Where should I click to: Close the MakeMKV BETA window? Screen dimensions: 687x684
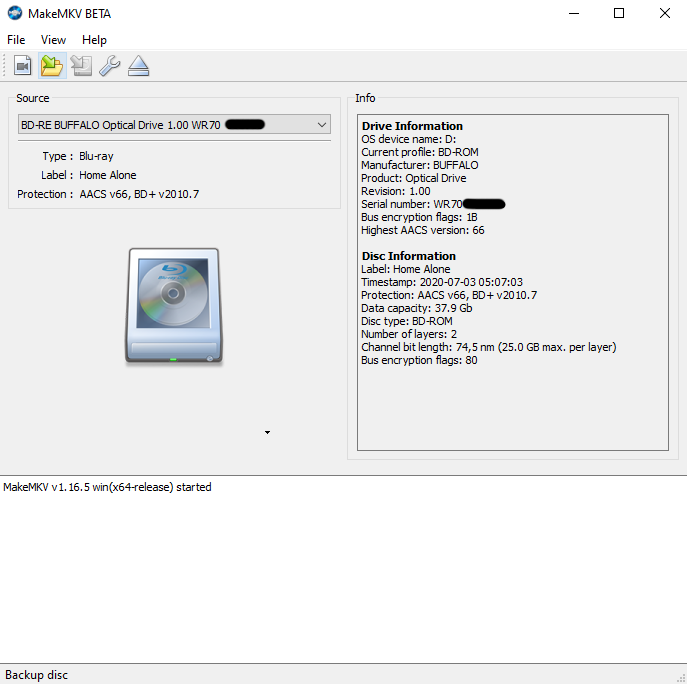pos(665,14)
